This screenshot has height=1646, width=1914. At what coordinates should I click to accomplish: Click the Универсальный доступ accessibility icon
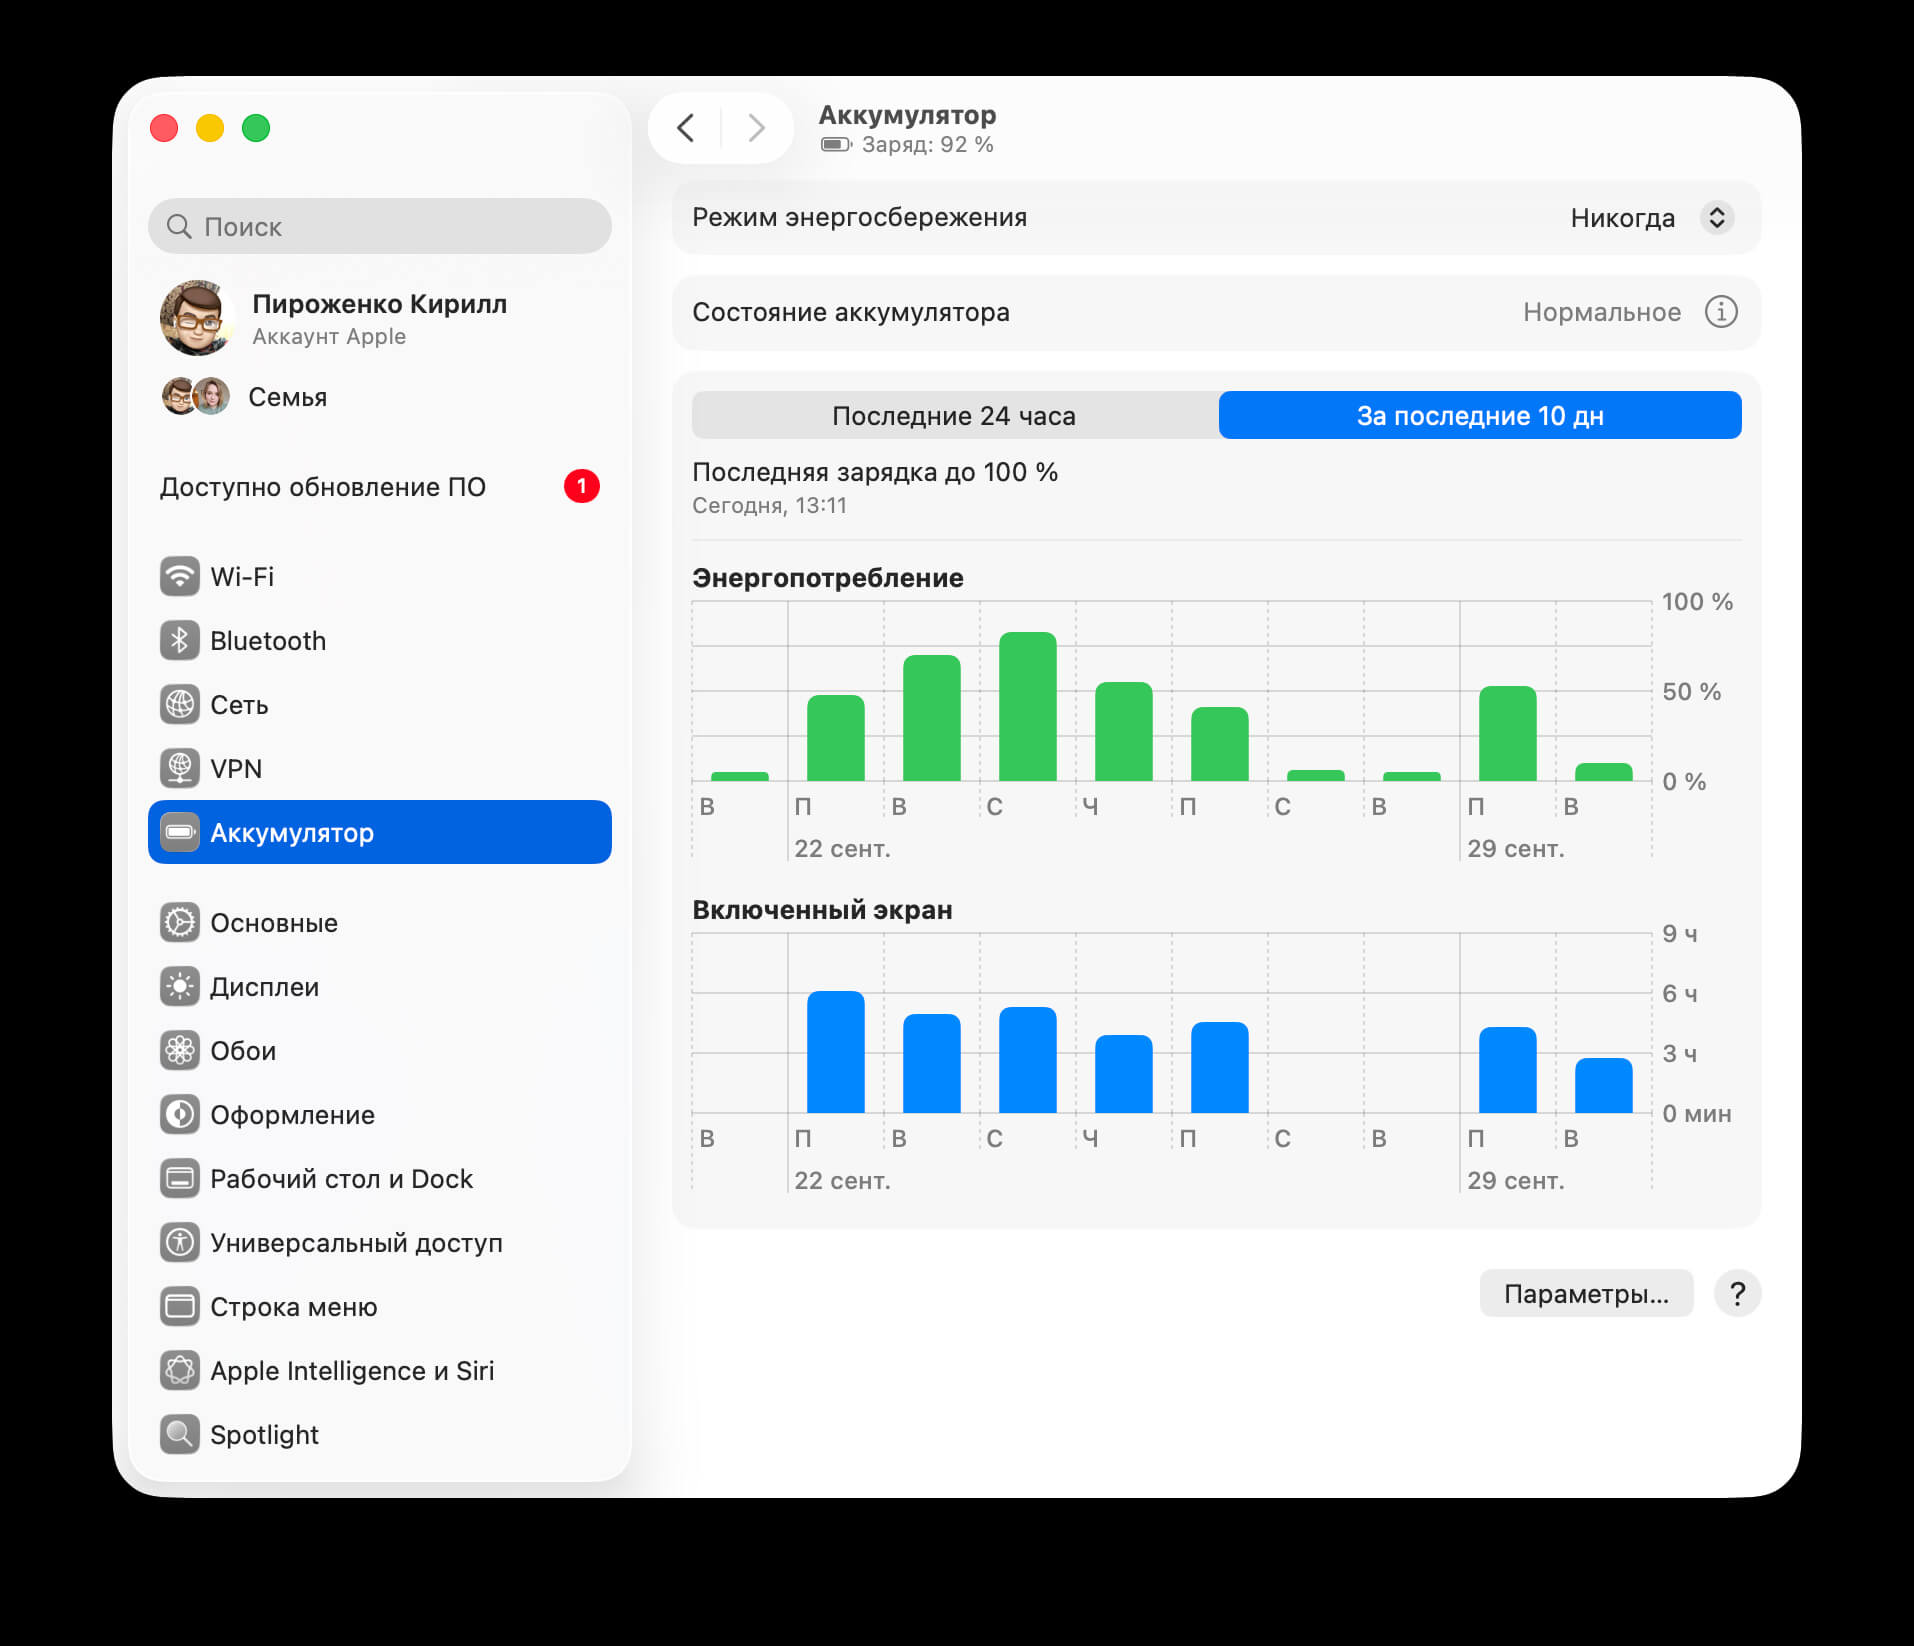[x=180, y=1243]
